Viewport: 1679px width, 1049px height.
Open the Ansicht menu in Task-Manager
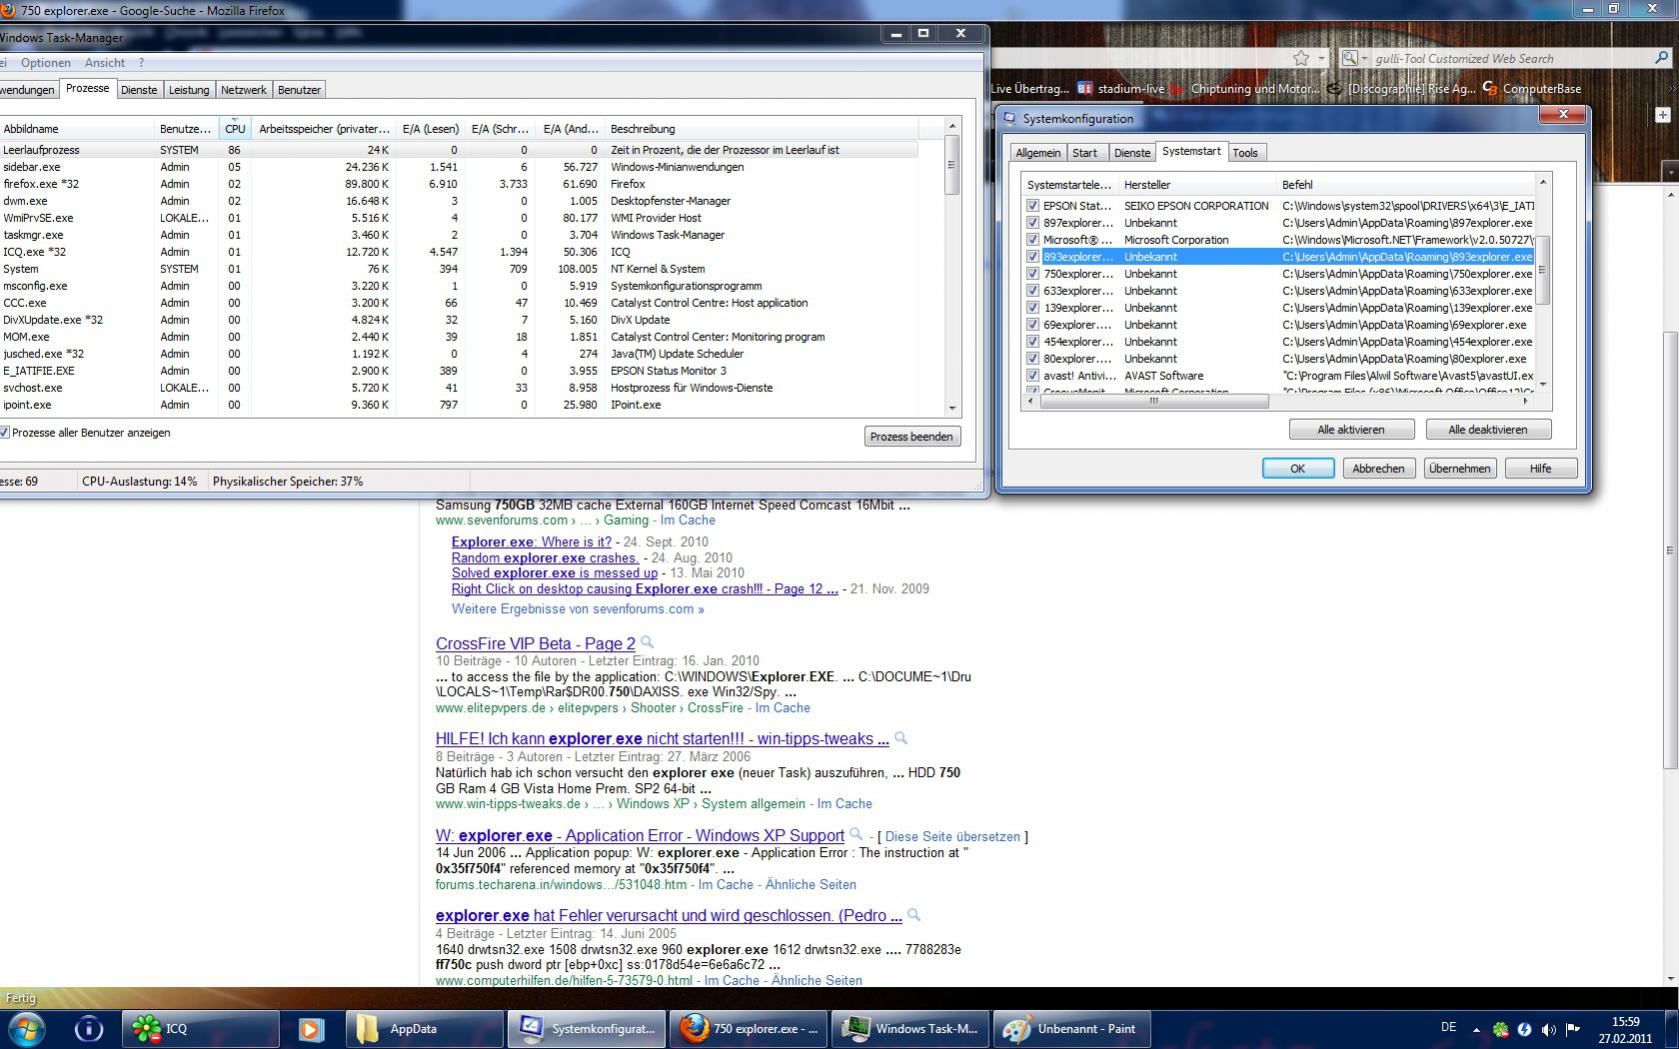(x=105, y=63)
